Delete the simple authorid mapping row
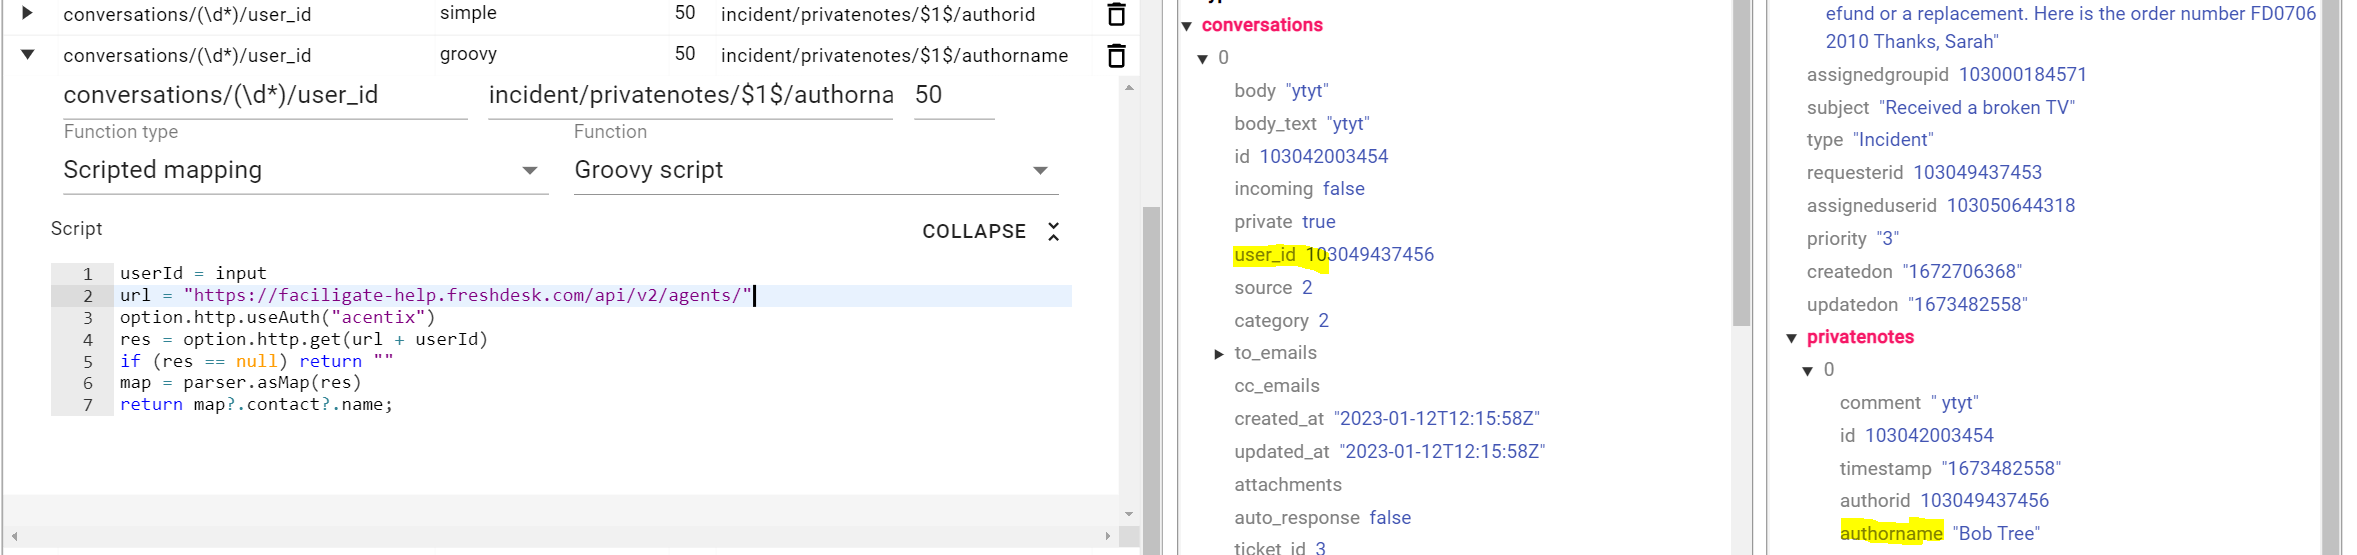This screenshot has height=555, width=2357. pyautogui.click(x=1116, y=14)
